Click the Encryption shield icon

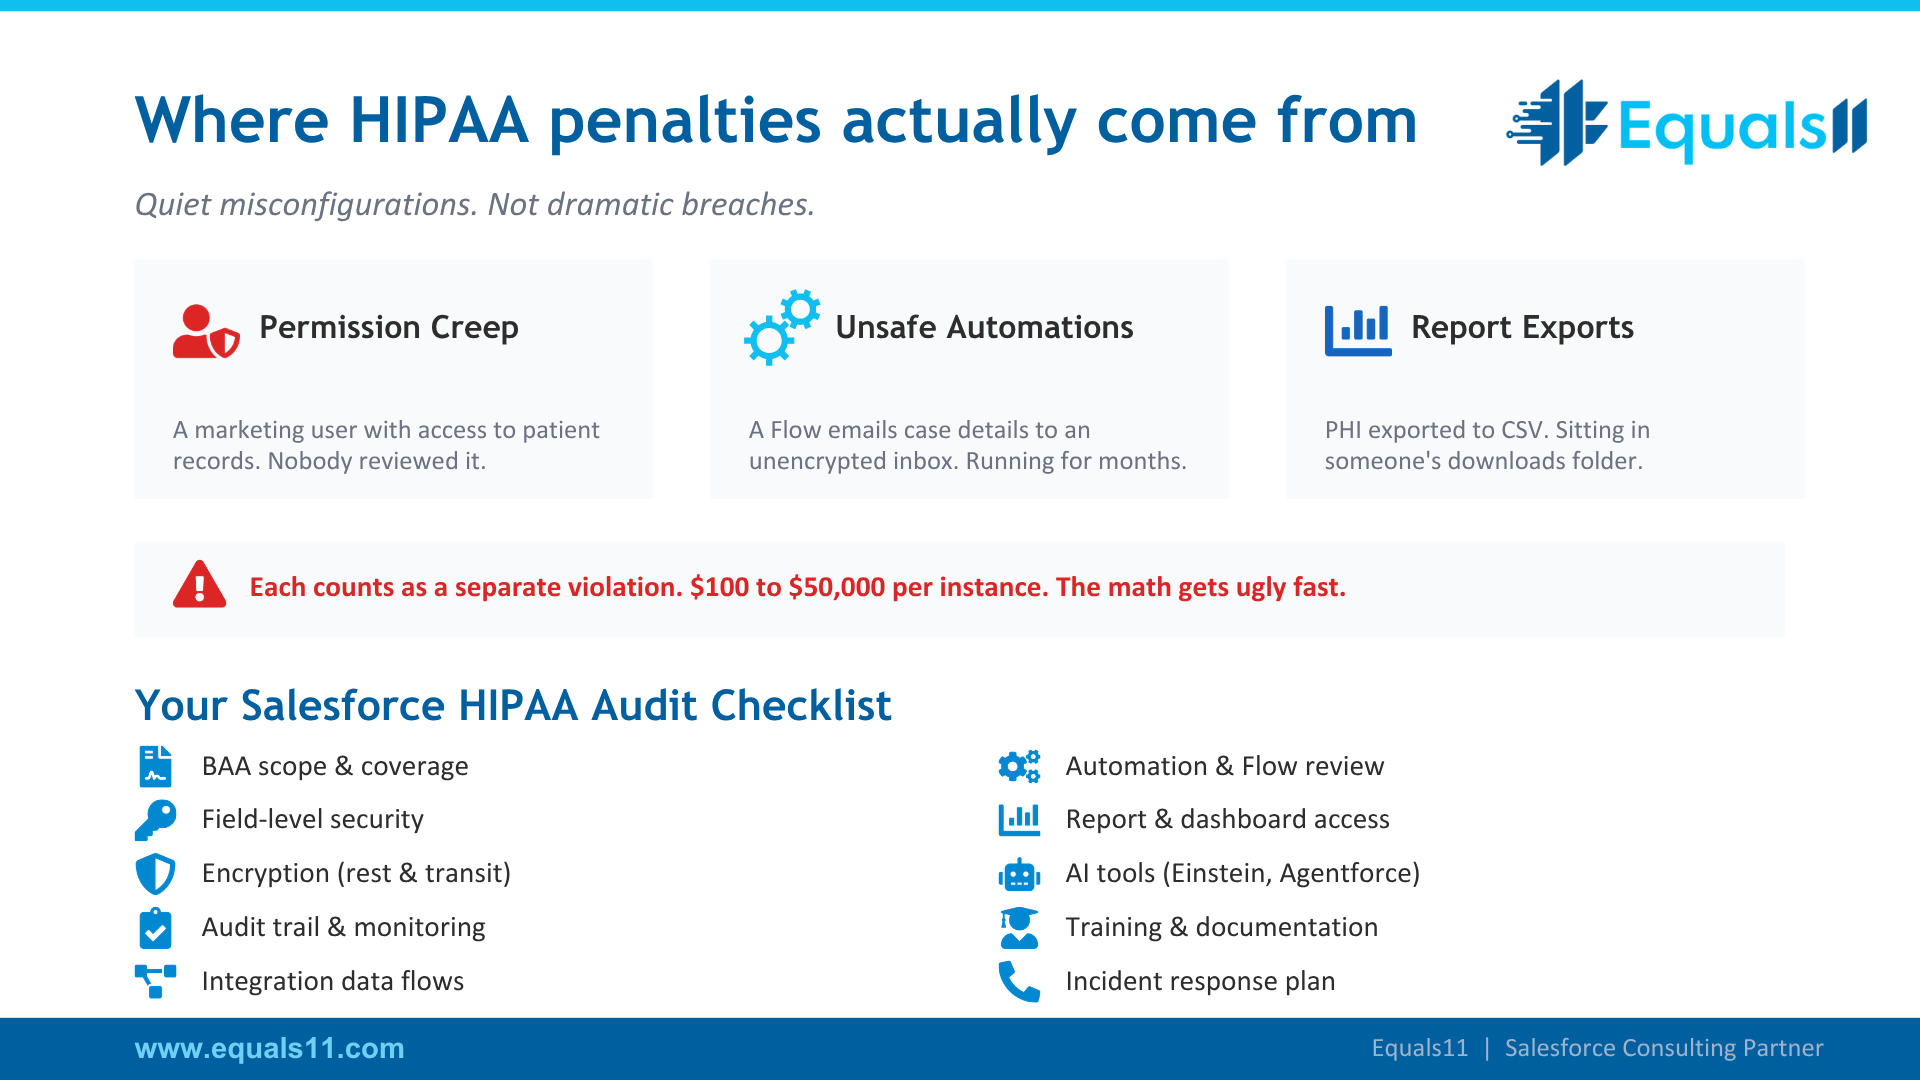pos(155,873)
